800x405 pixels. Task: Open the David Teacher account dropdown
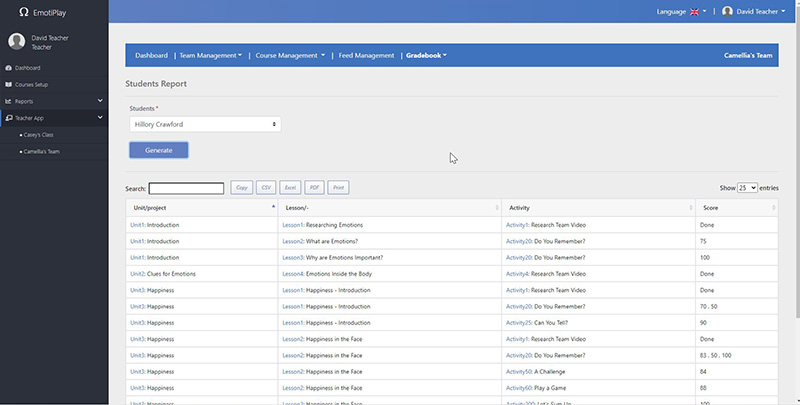point(754,11)
